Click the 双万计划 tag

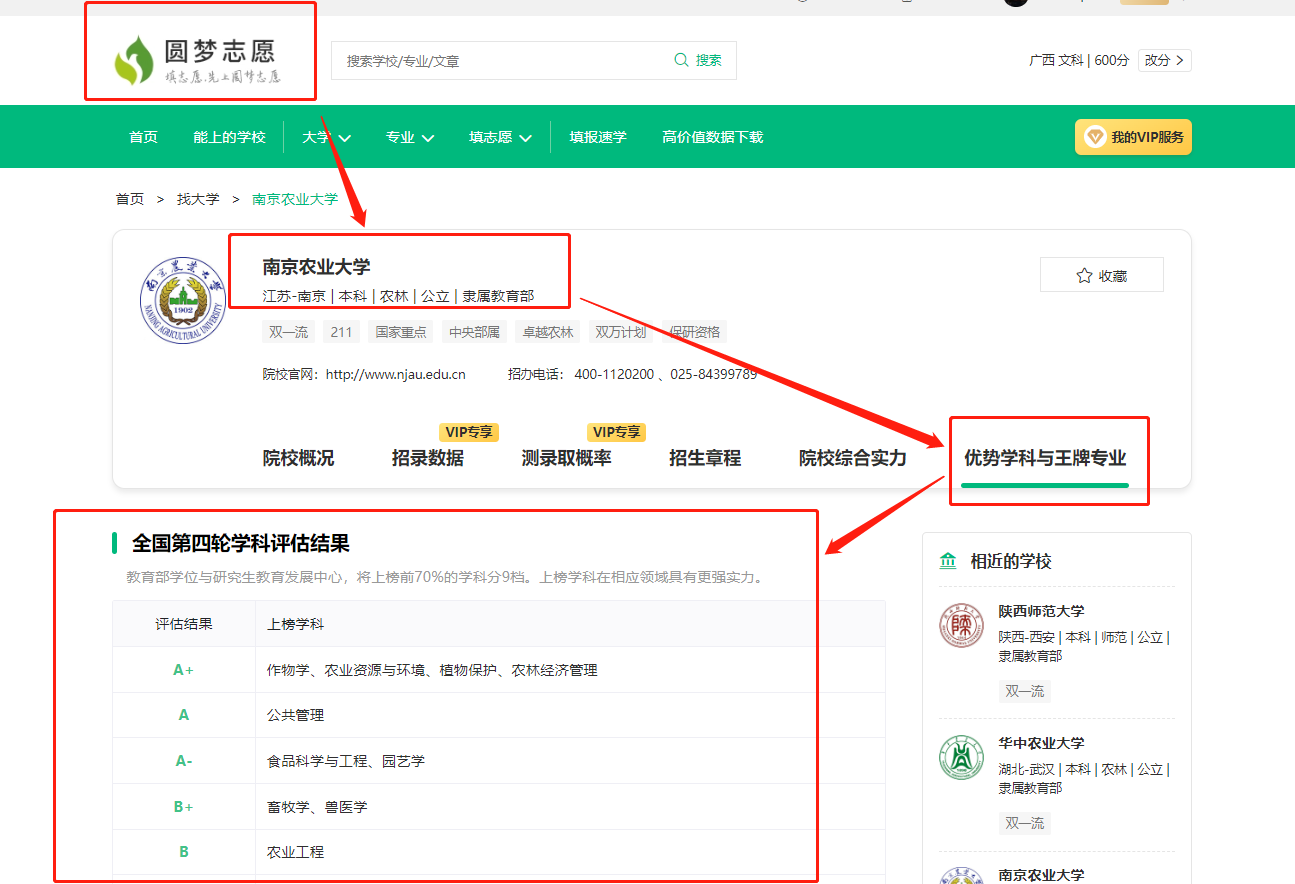pos(621,332)
